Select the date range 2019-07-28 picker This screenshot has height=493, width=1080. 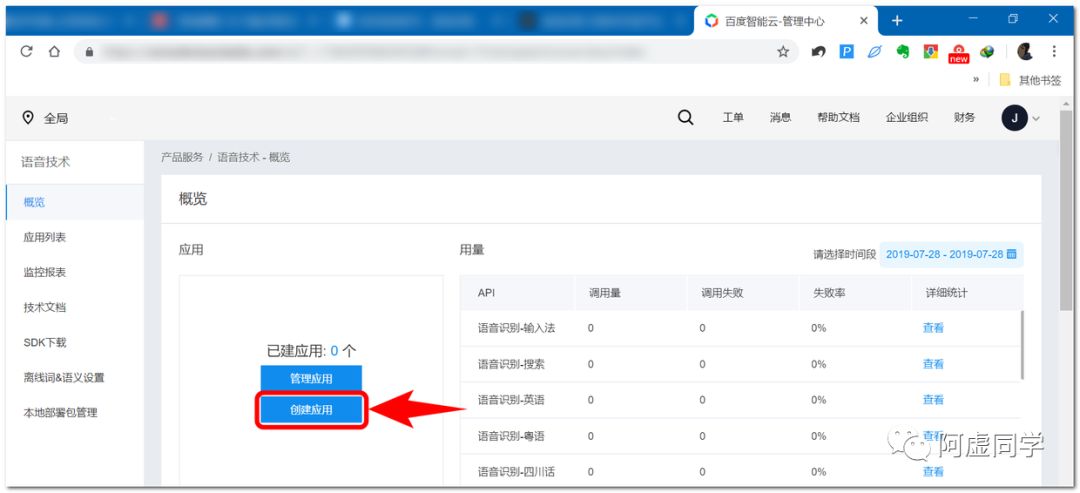(x=951, y=254)
